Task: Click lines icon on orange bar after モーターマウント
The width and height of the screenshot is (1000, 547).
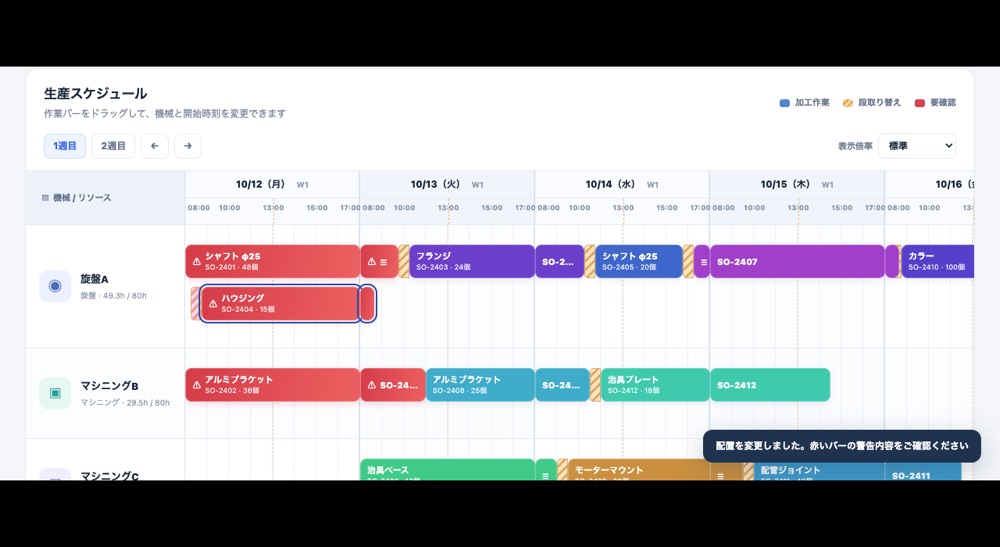Action: (720, 476)
